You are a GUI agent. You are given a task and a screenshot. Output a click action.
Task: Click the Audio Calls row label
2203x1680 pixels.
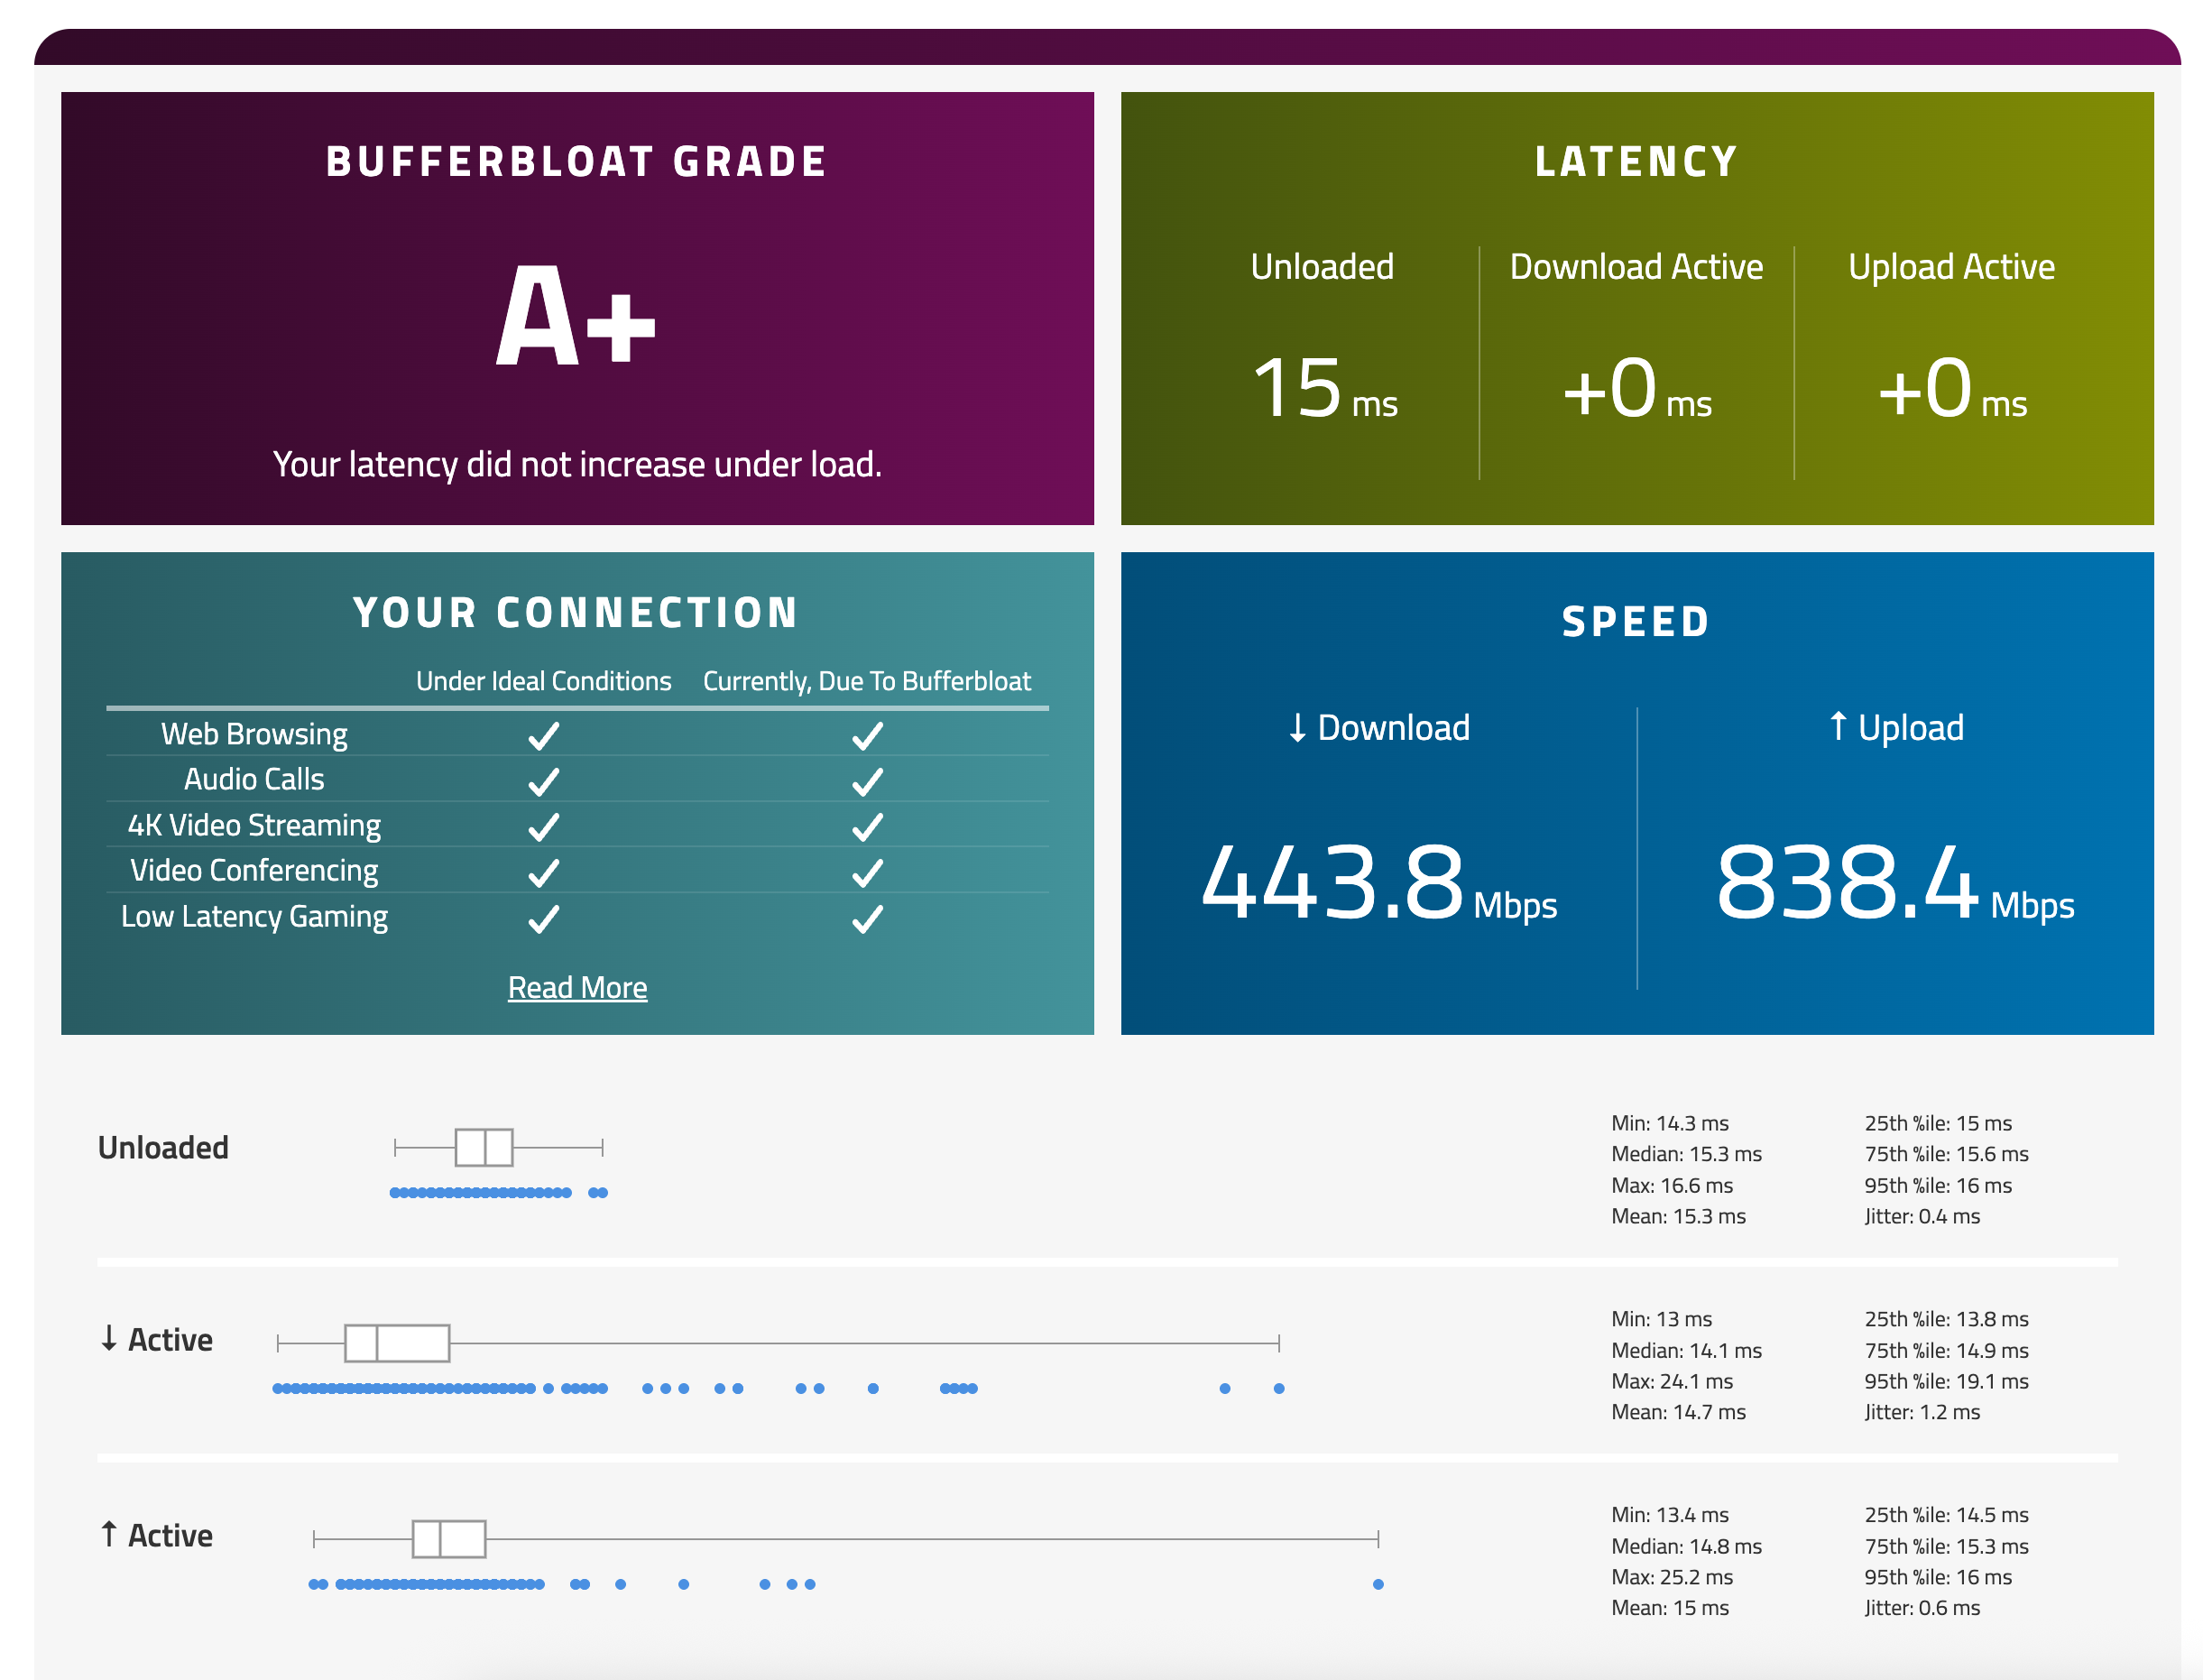coord(254,779)
